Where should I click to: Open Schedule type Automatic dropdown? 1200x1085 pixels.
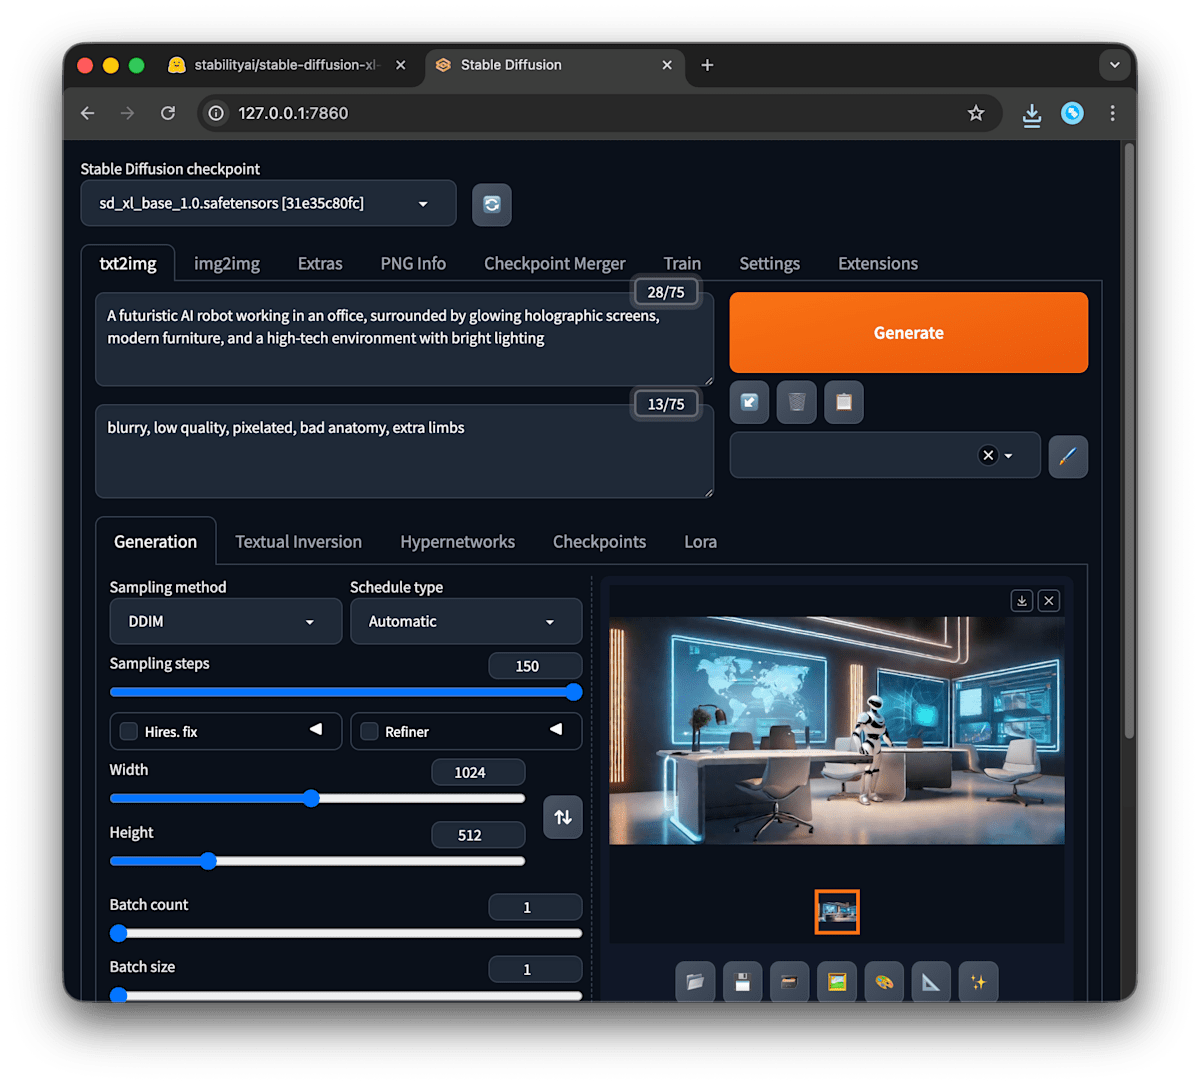click(x=466, y=621)
